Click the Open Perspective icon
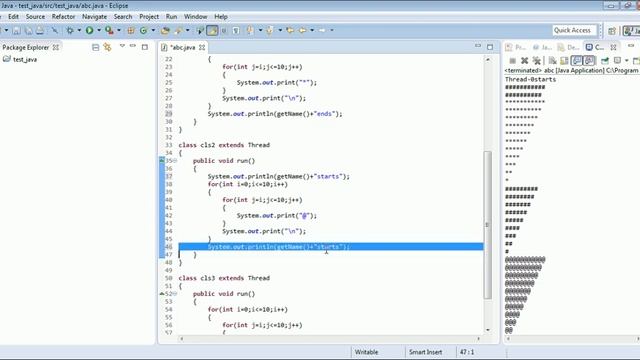 (611, 31)
